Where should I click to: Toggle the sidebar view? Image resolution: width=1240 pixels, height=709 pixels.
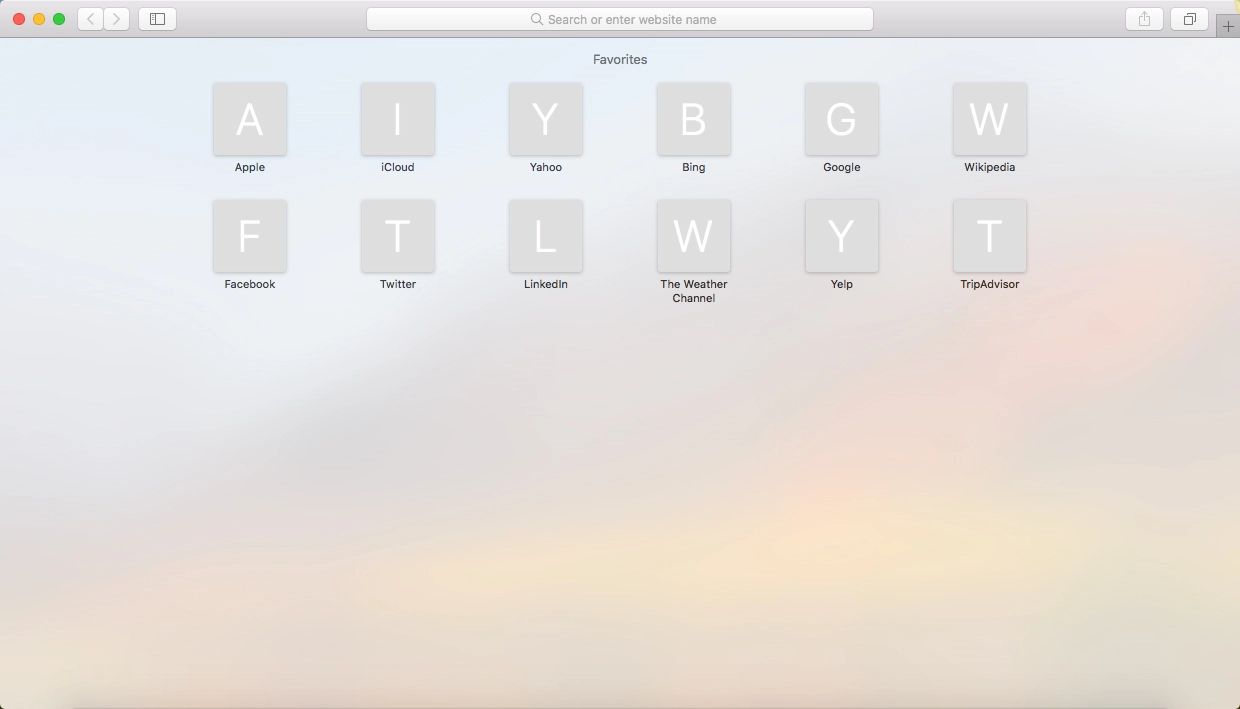pos(157,19)
